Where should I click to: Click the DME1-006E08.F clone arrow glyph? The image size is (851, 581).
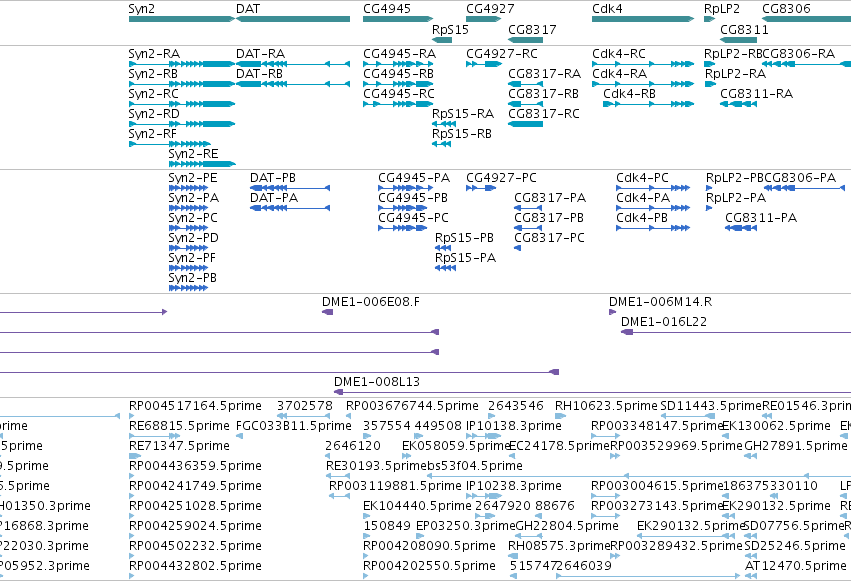[x=327, y=312]
